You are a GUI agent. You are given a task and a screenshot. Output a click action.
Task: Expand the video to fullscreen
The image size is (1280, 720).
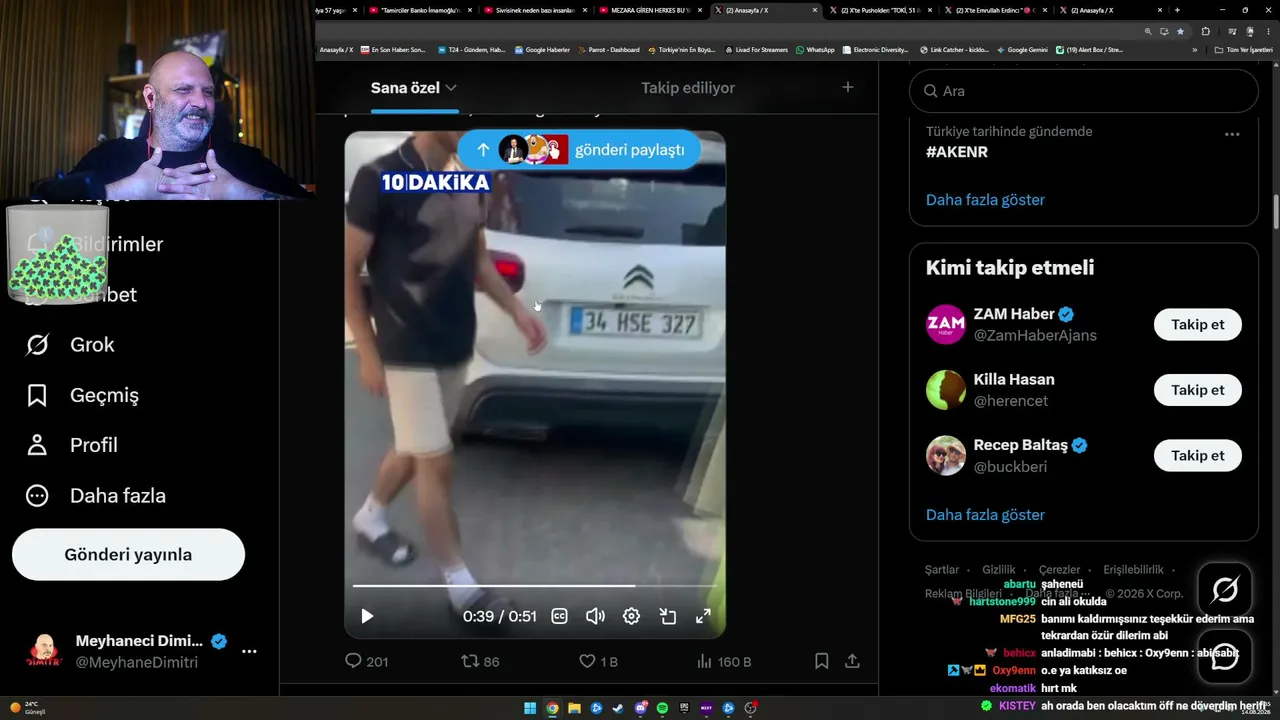point(703,616)
